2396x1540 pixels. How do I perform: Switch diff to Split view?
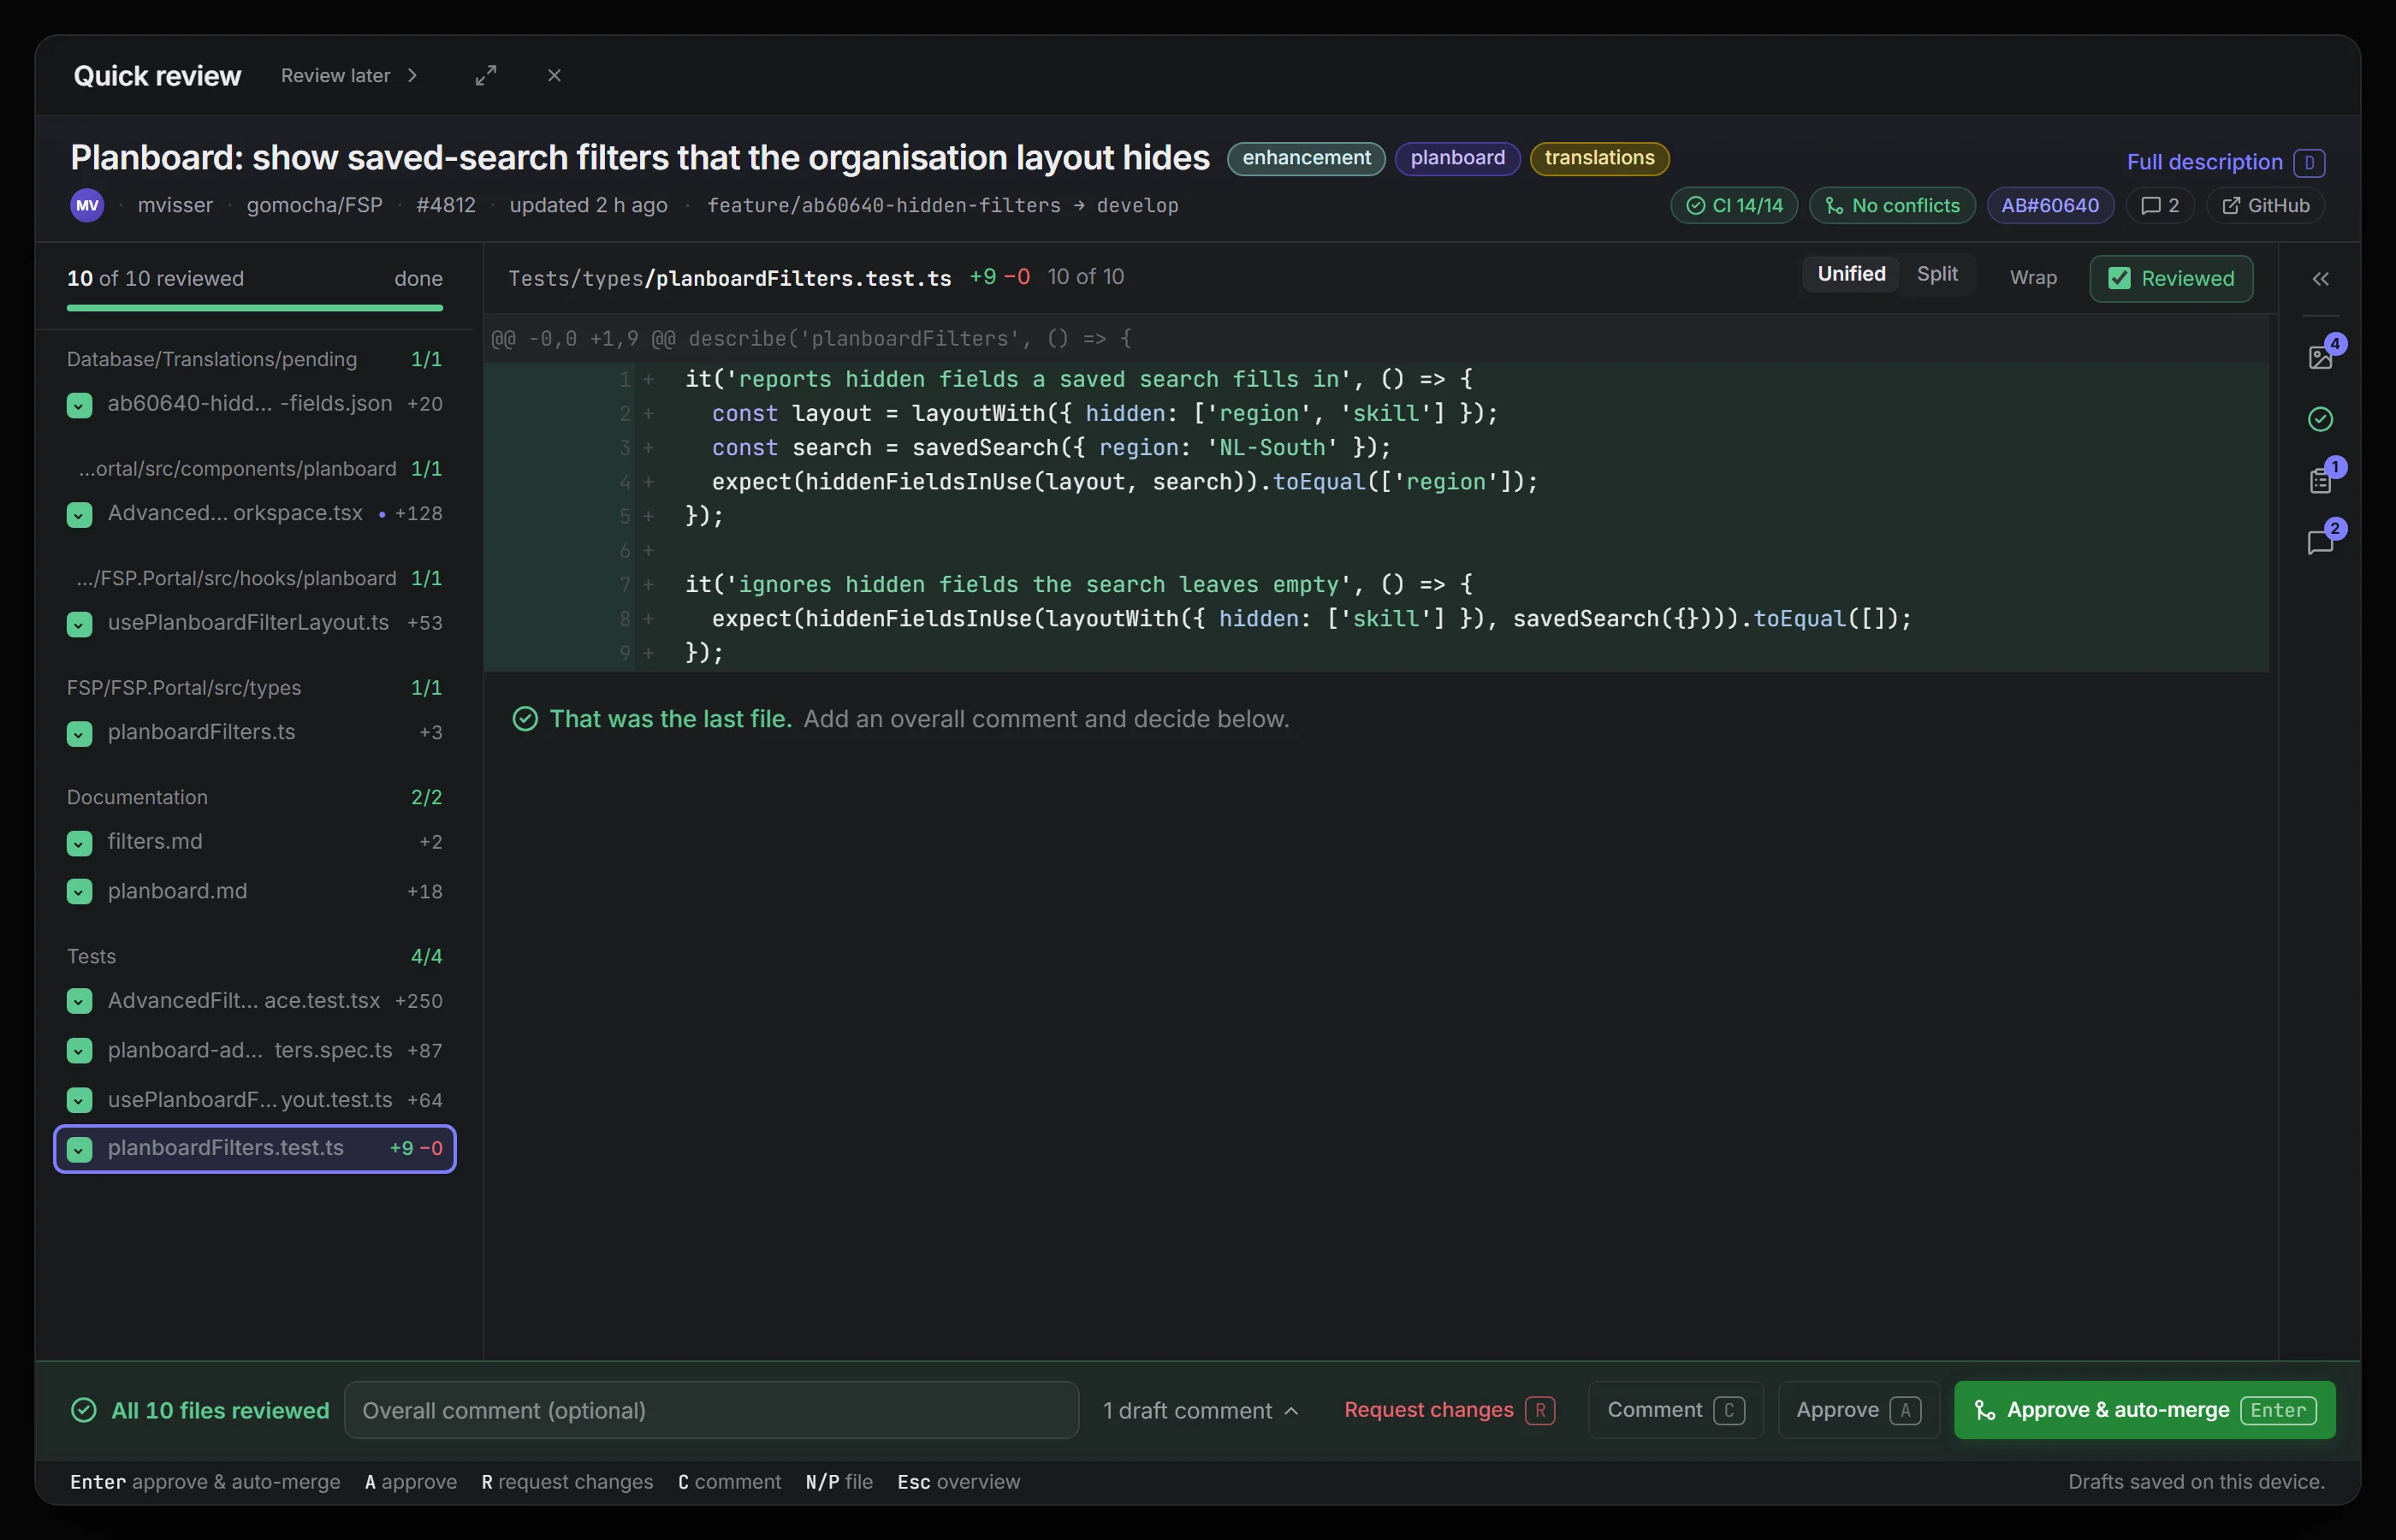click(1937, 274)
